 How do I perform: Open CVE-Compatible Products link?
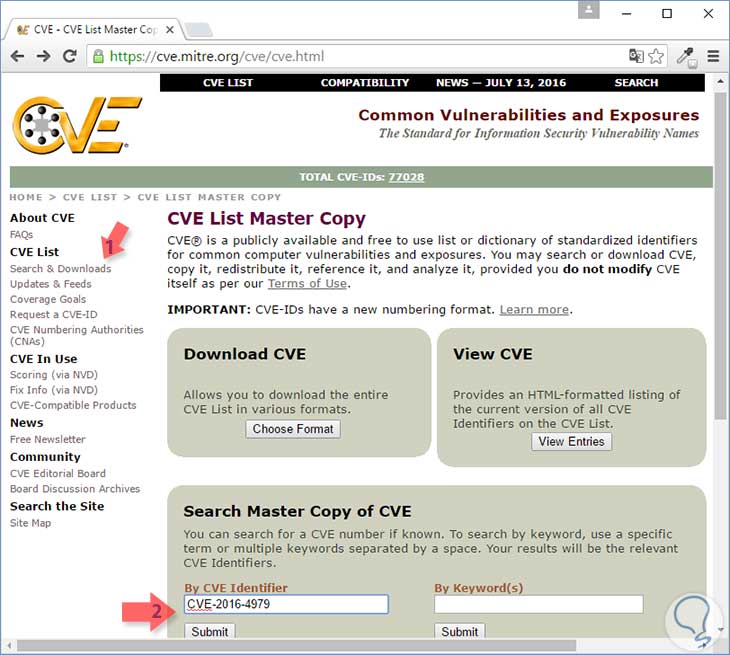(x=73, y=405)
